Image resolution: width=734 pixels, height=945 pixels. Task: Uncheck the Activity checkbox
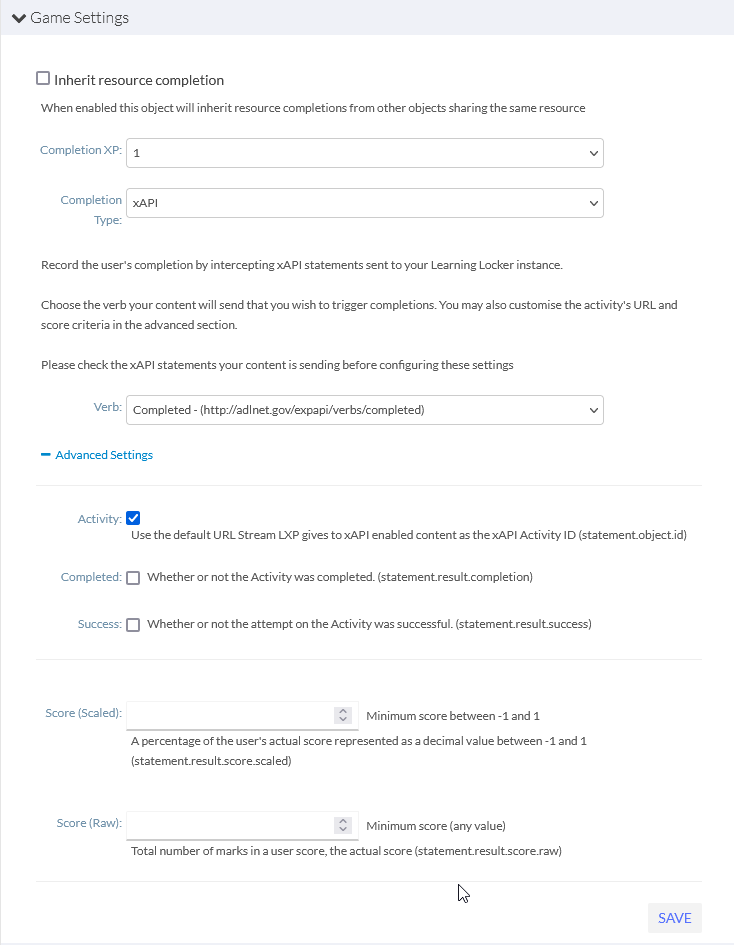133,518
